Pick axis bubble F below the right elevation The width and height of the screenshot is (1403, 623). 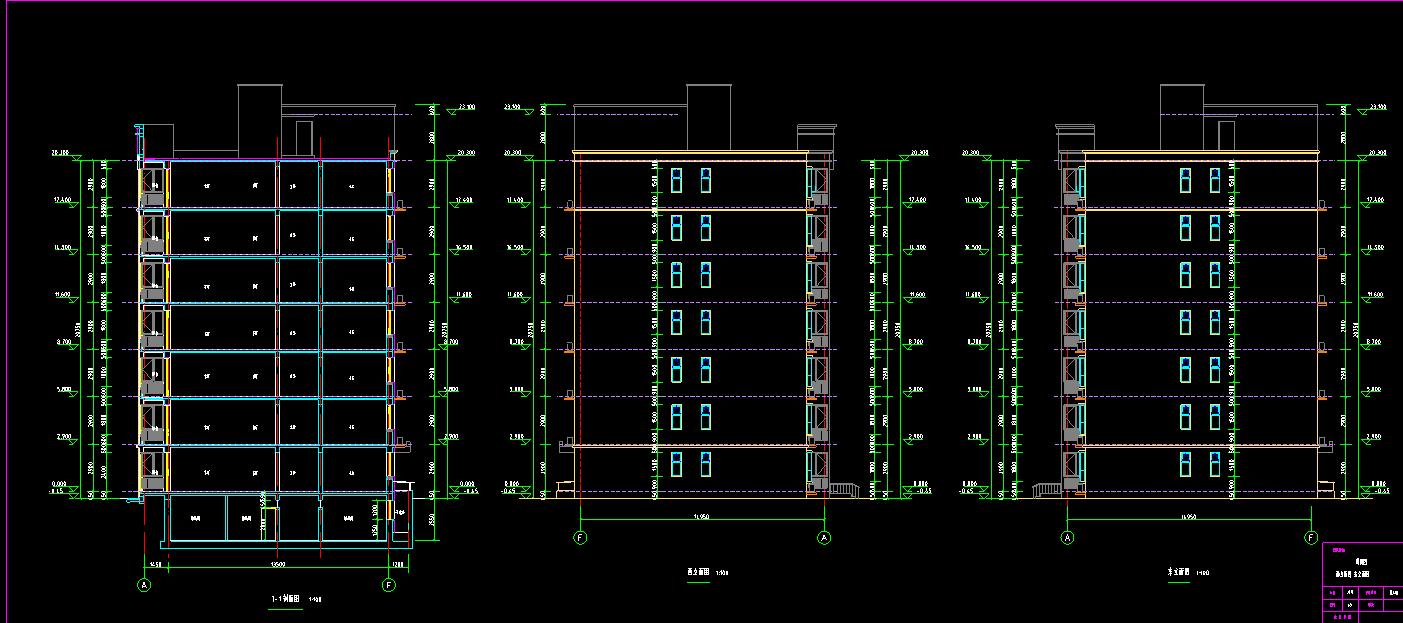(x=1311, y=538)
